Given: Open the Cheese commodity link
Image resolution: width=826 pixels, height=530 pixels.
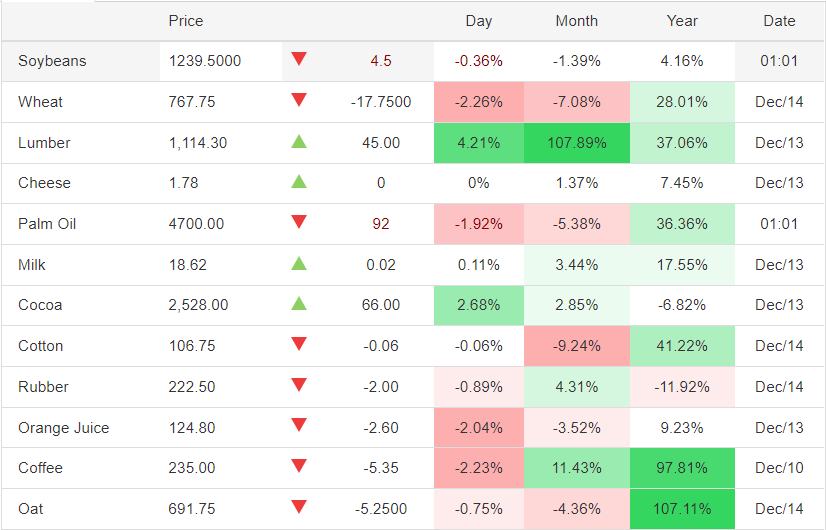Looking at the screenshot, I should point(44,183).
